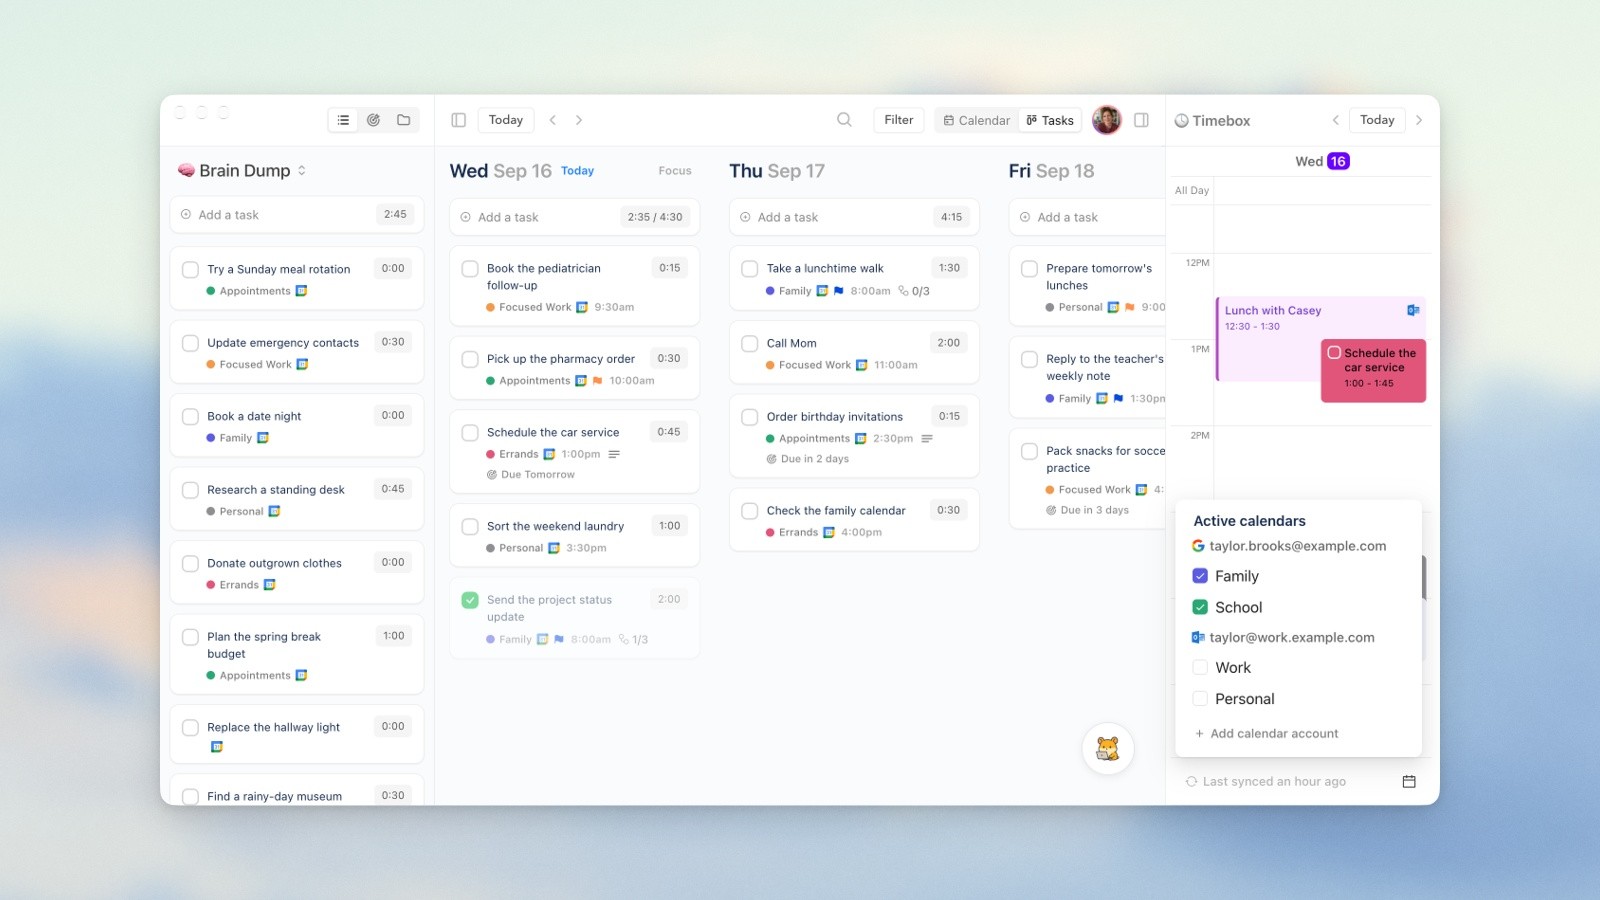Open time estimate 0:45 on car service task

pos(669,432)
